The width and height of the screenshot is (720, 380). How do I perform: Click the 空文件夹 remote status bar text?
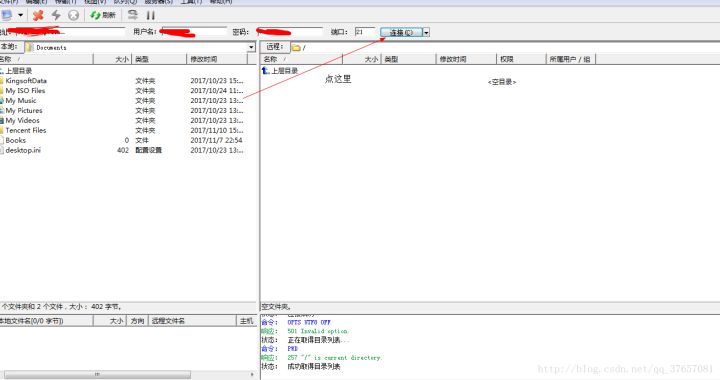pyautogui.click(x=276, y=307)
